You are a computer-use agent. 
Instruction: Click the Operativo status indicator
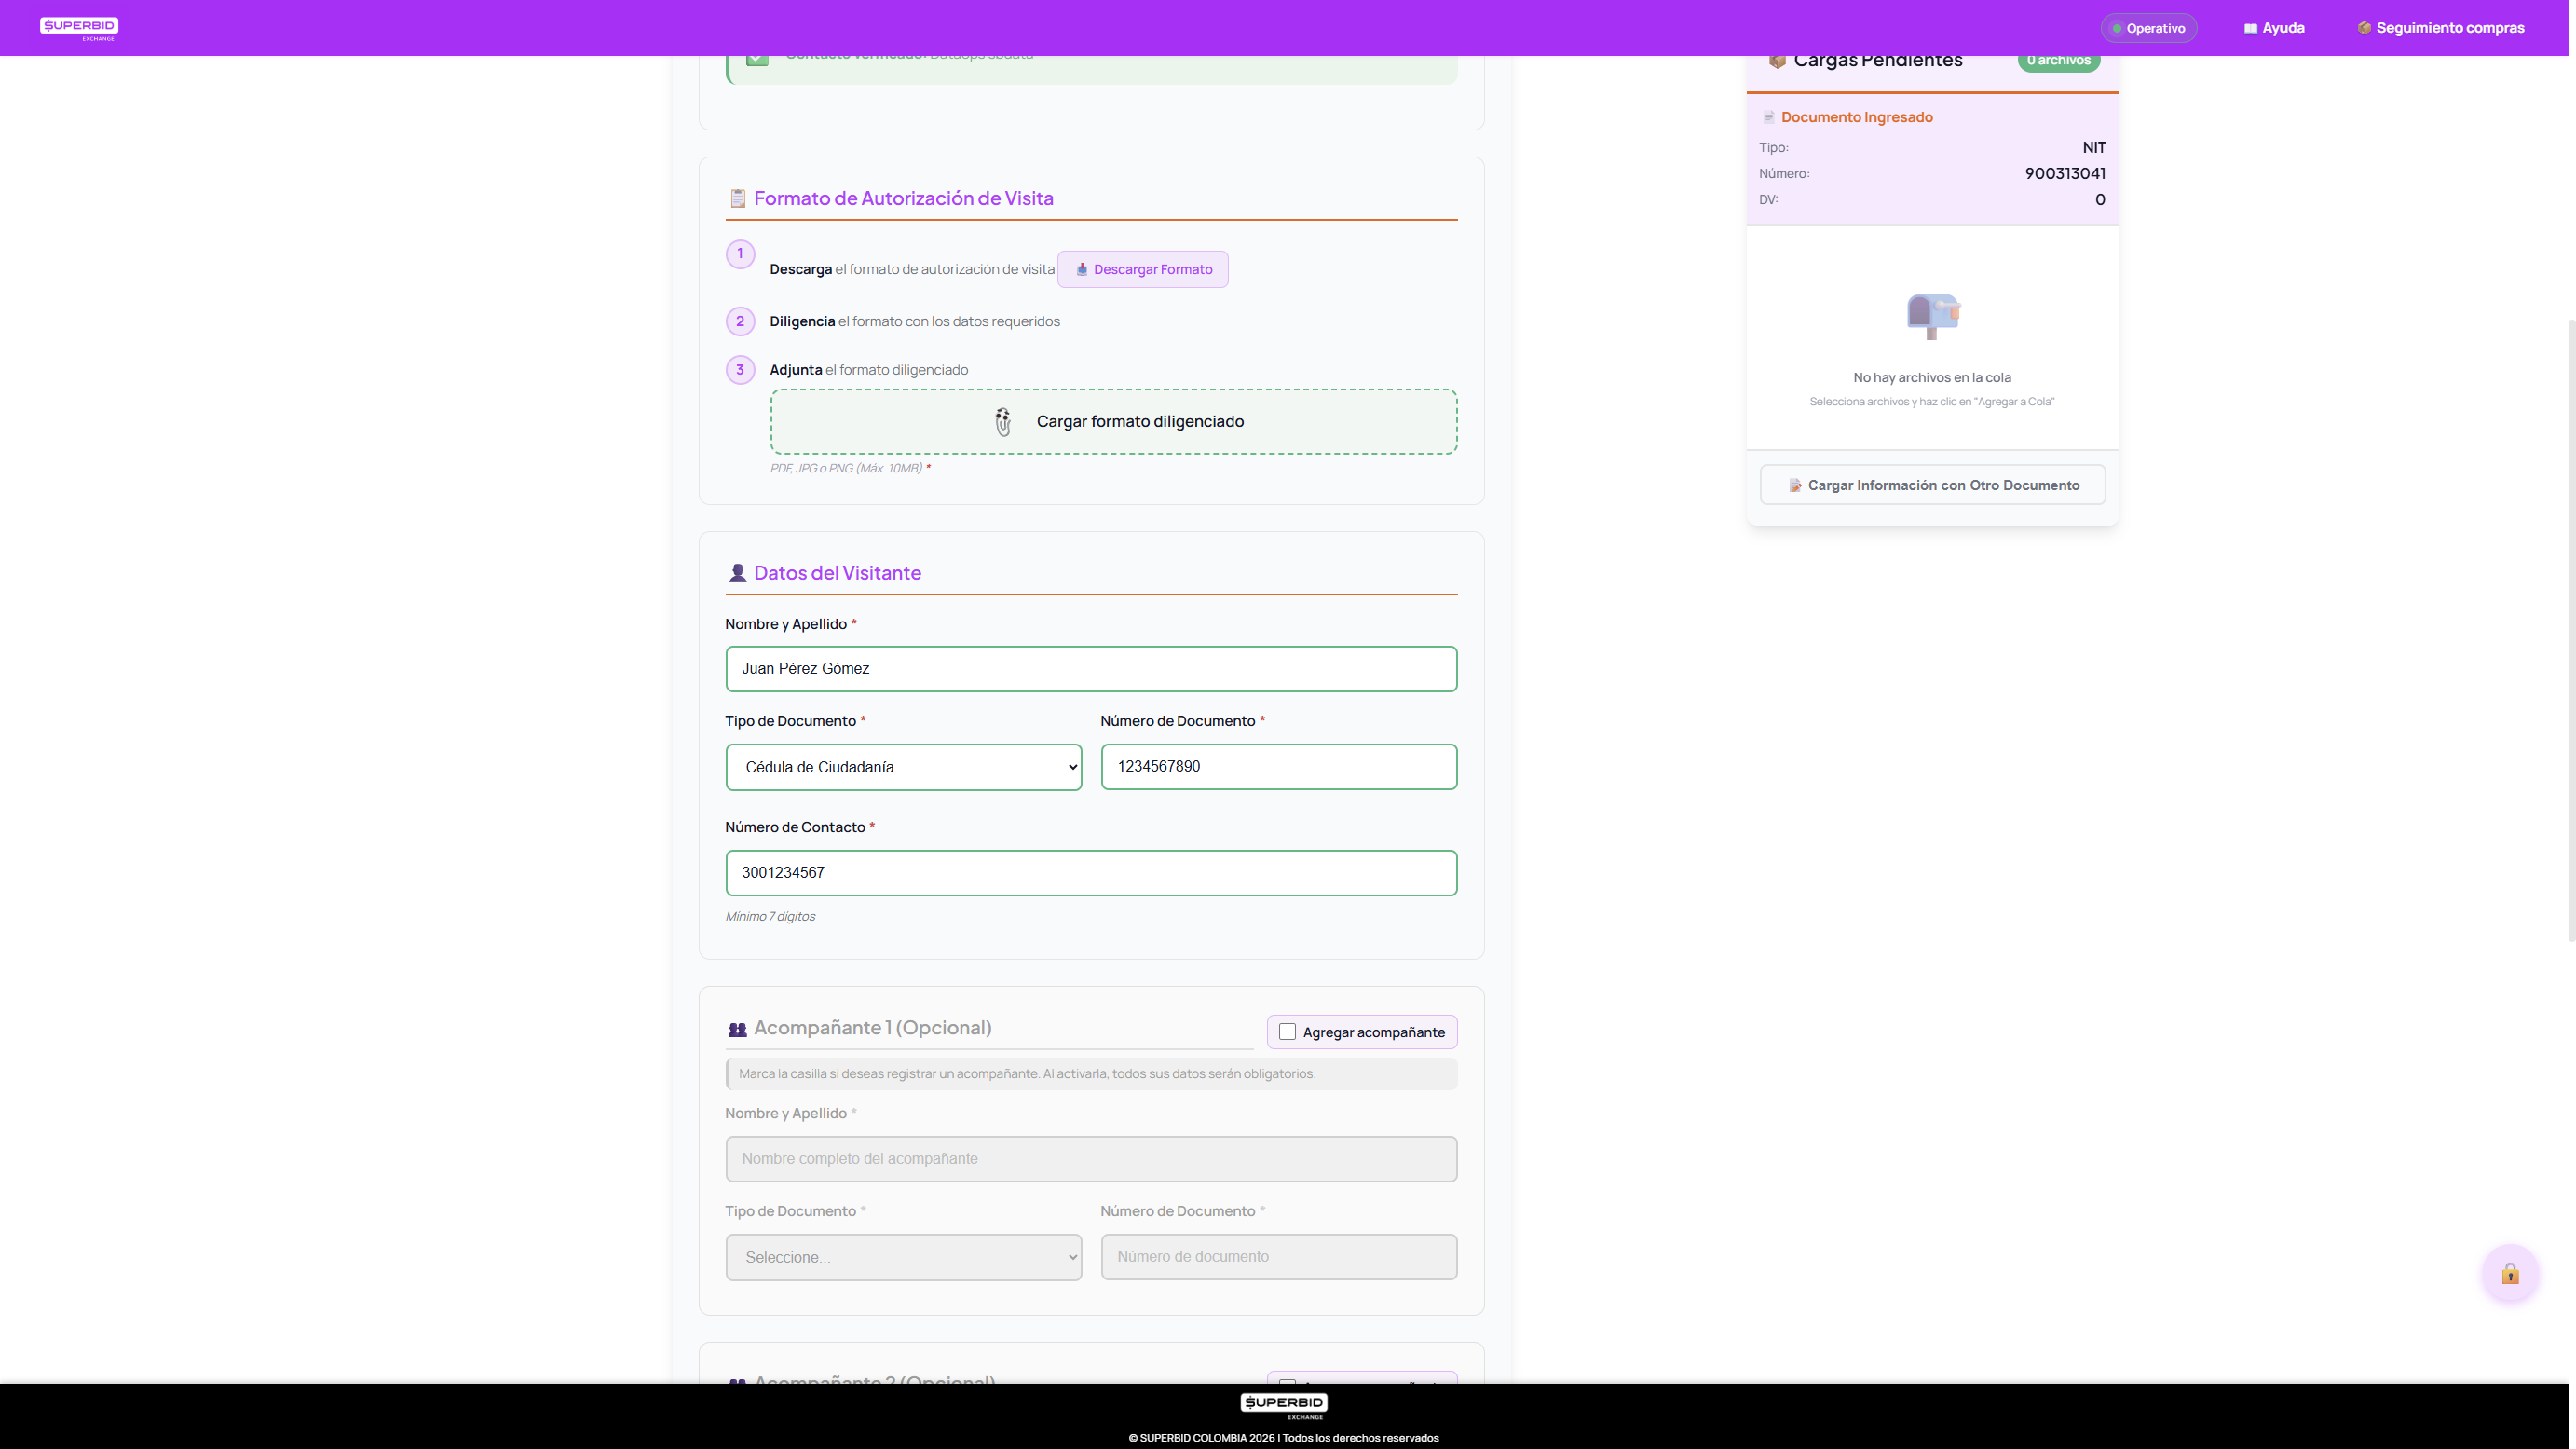(2148, 28)
